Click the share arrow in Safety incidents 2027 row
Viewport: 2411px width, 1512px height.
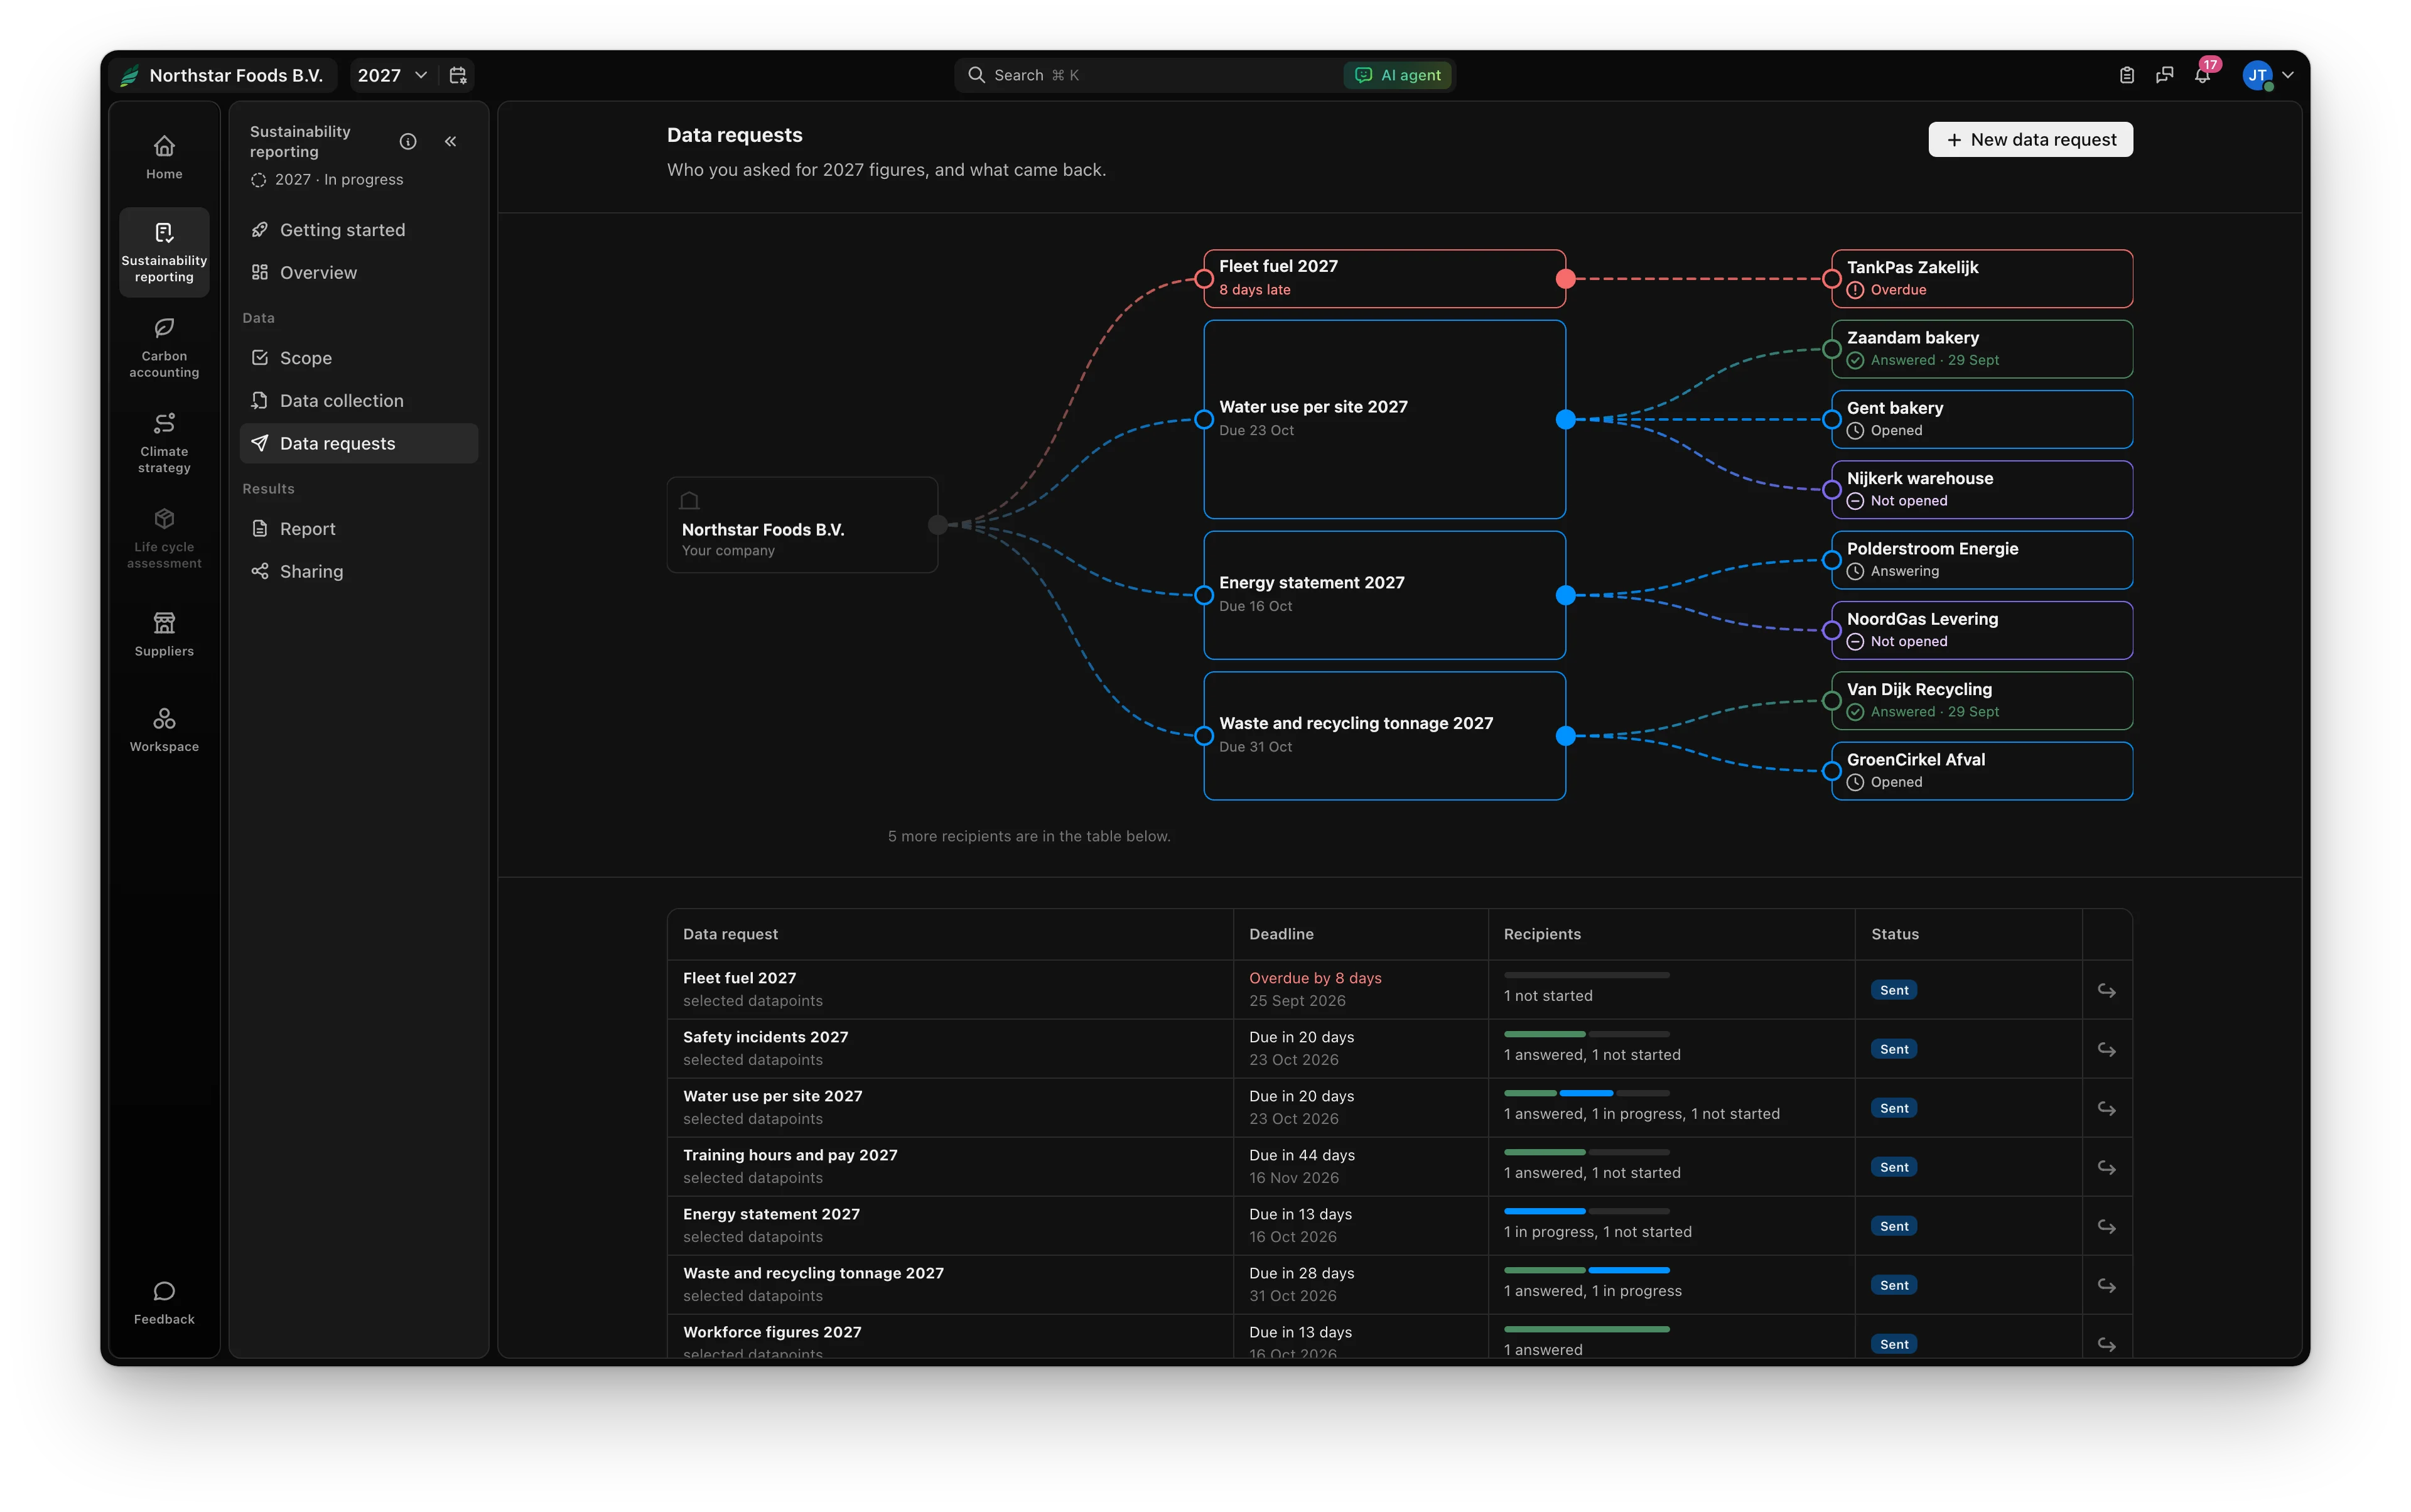tap(2107, 1049)
